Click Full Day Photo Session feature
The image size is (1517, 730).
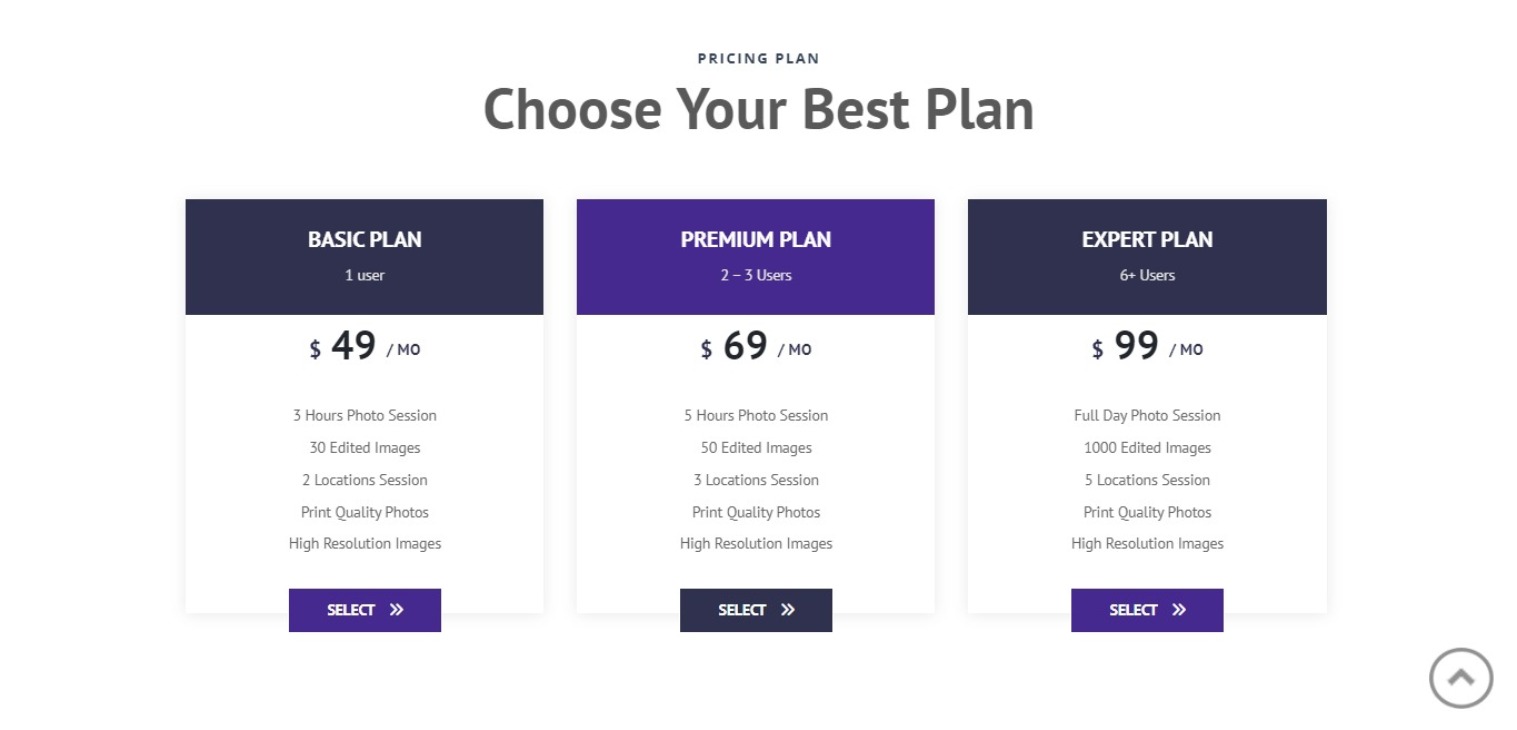tap(1147, 416)
